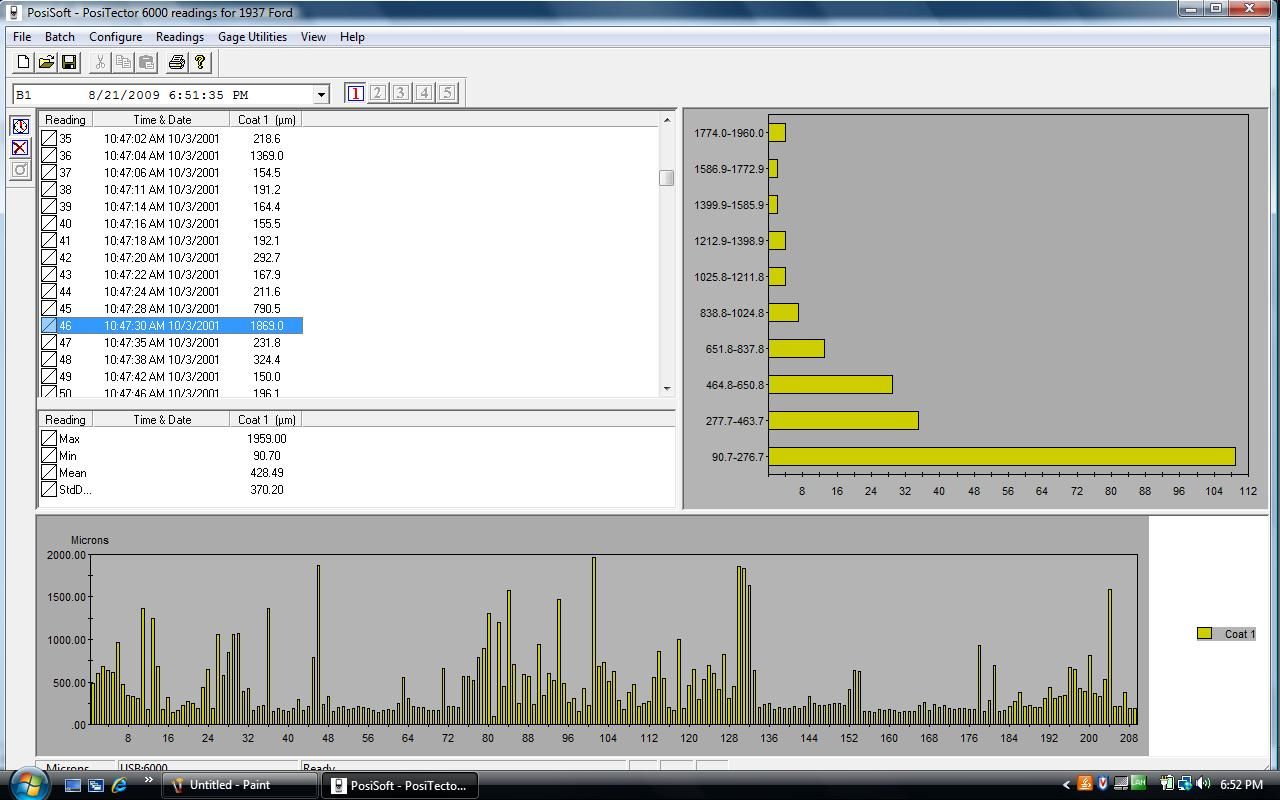The width and height of the screenshot is (1280, 800).
Task: Select reading 45 value 790.5
Action: pyautogui.click(x=267, y=309)
